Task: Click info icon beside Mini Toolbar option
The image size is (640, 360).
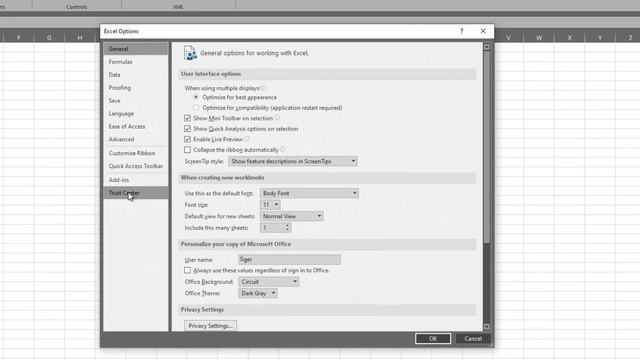Action: (277, 118)
